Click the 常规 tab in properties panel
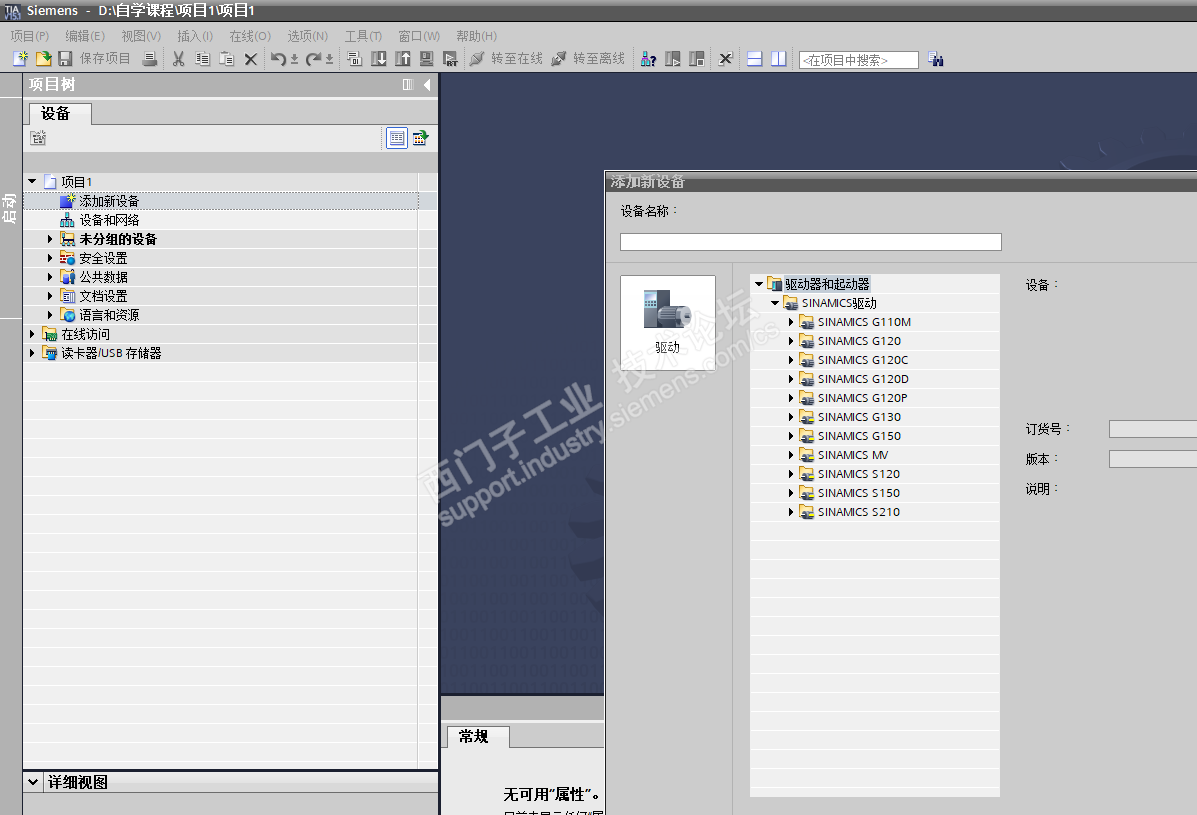This screenshot has height=815, width=1197. [x=477, y=736]
